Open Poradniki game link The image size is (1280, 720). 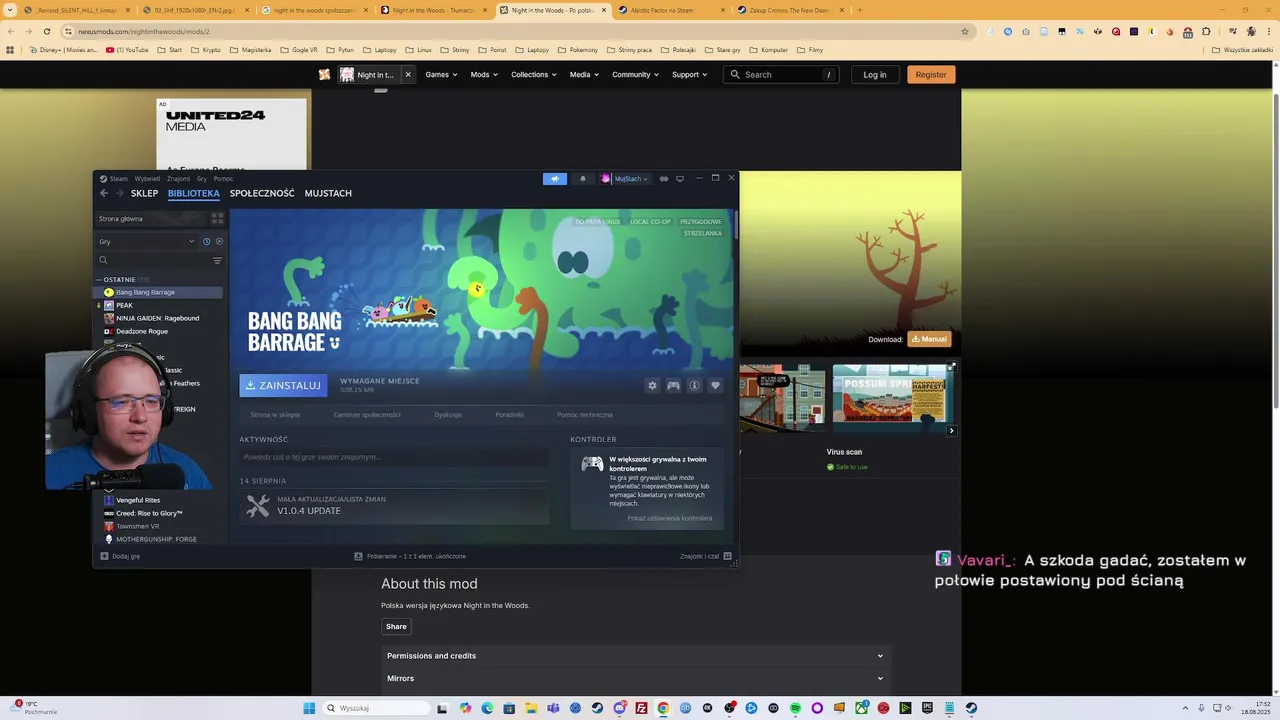(x=509, y=415)
